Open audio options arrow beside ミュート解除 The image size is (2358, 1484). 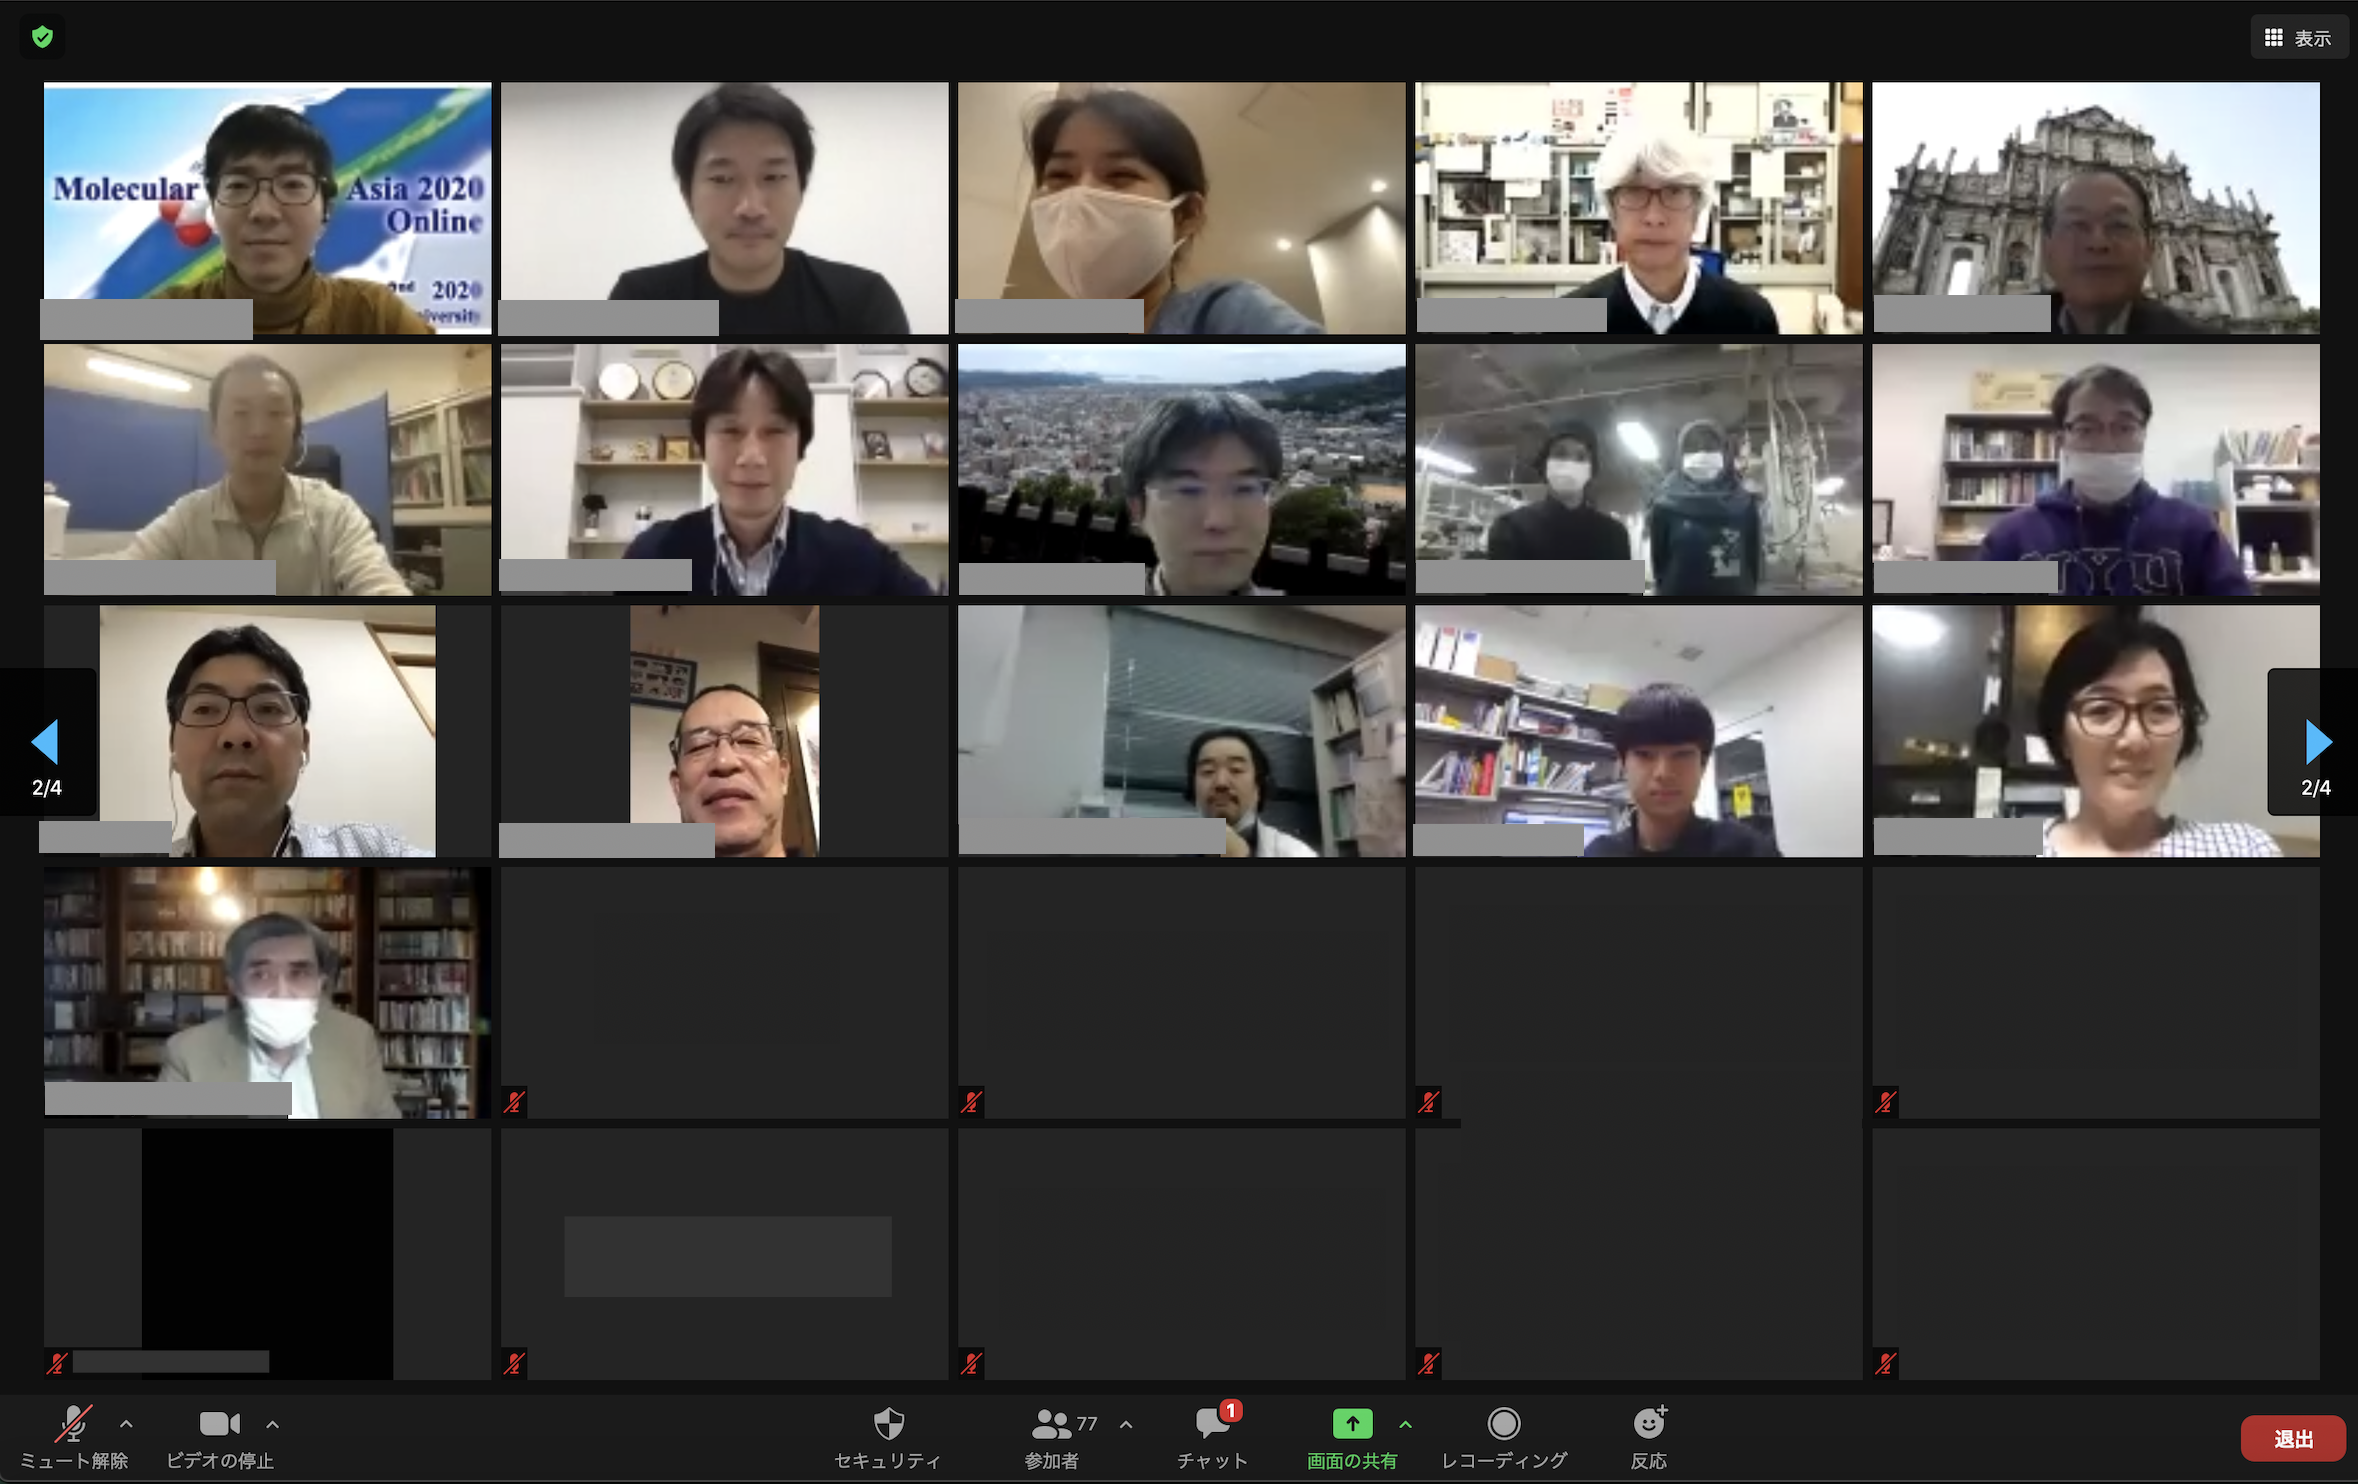pos(126,1424)
